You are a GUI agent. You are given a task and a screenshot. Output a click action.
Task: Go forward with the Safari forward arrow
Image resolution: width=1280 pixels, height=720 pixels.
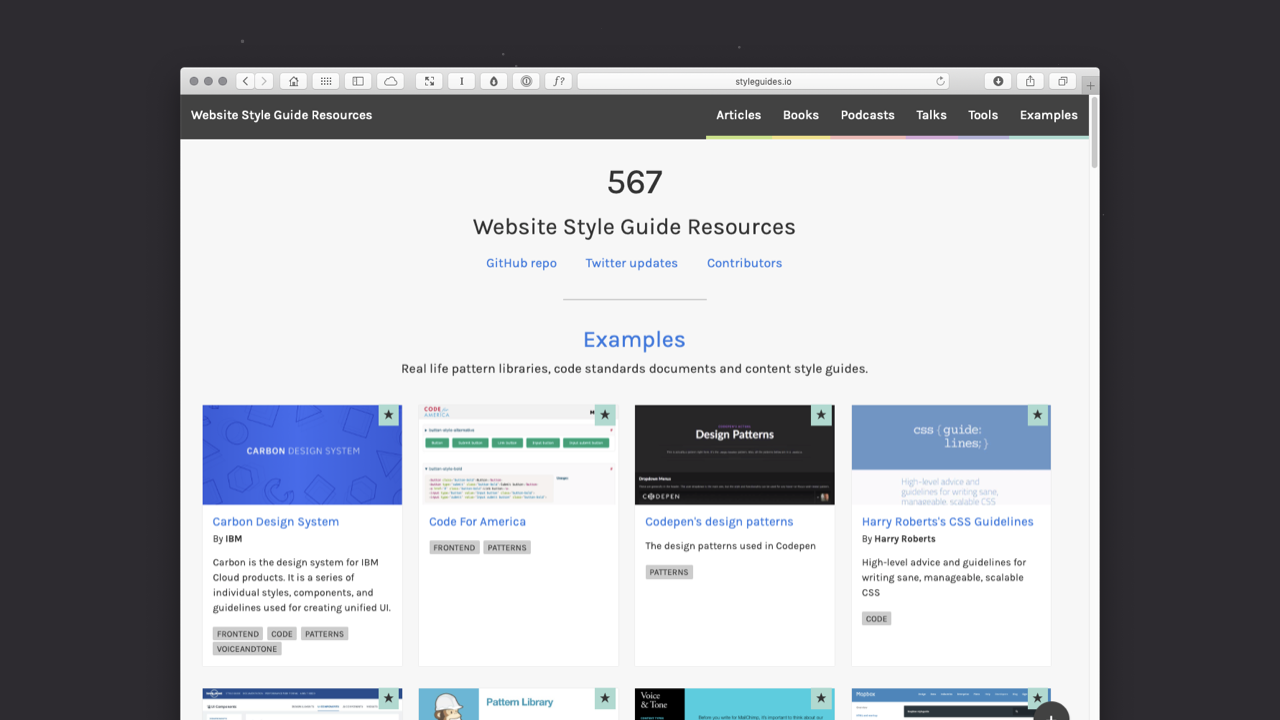point(264,81)
